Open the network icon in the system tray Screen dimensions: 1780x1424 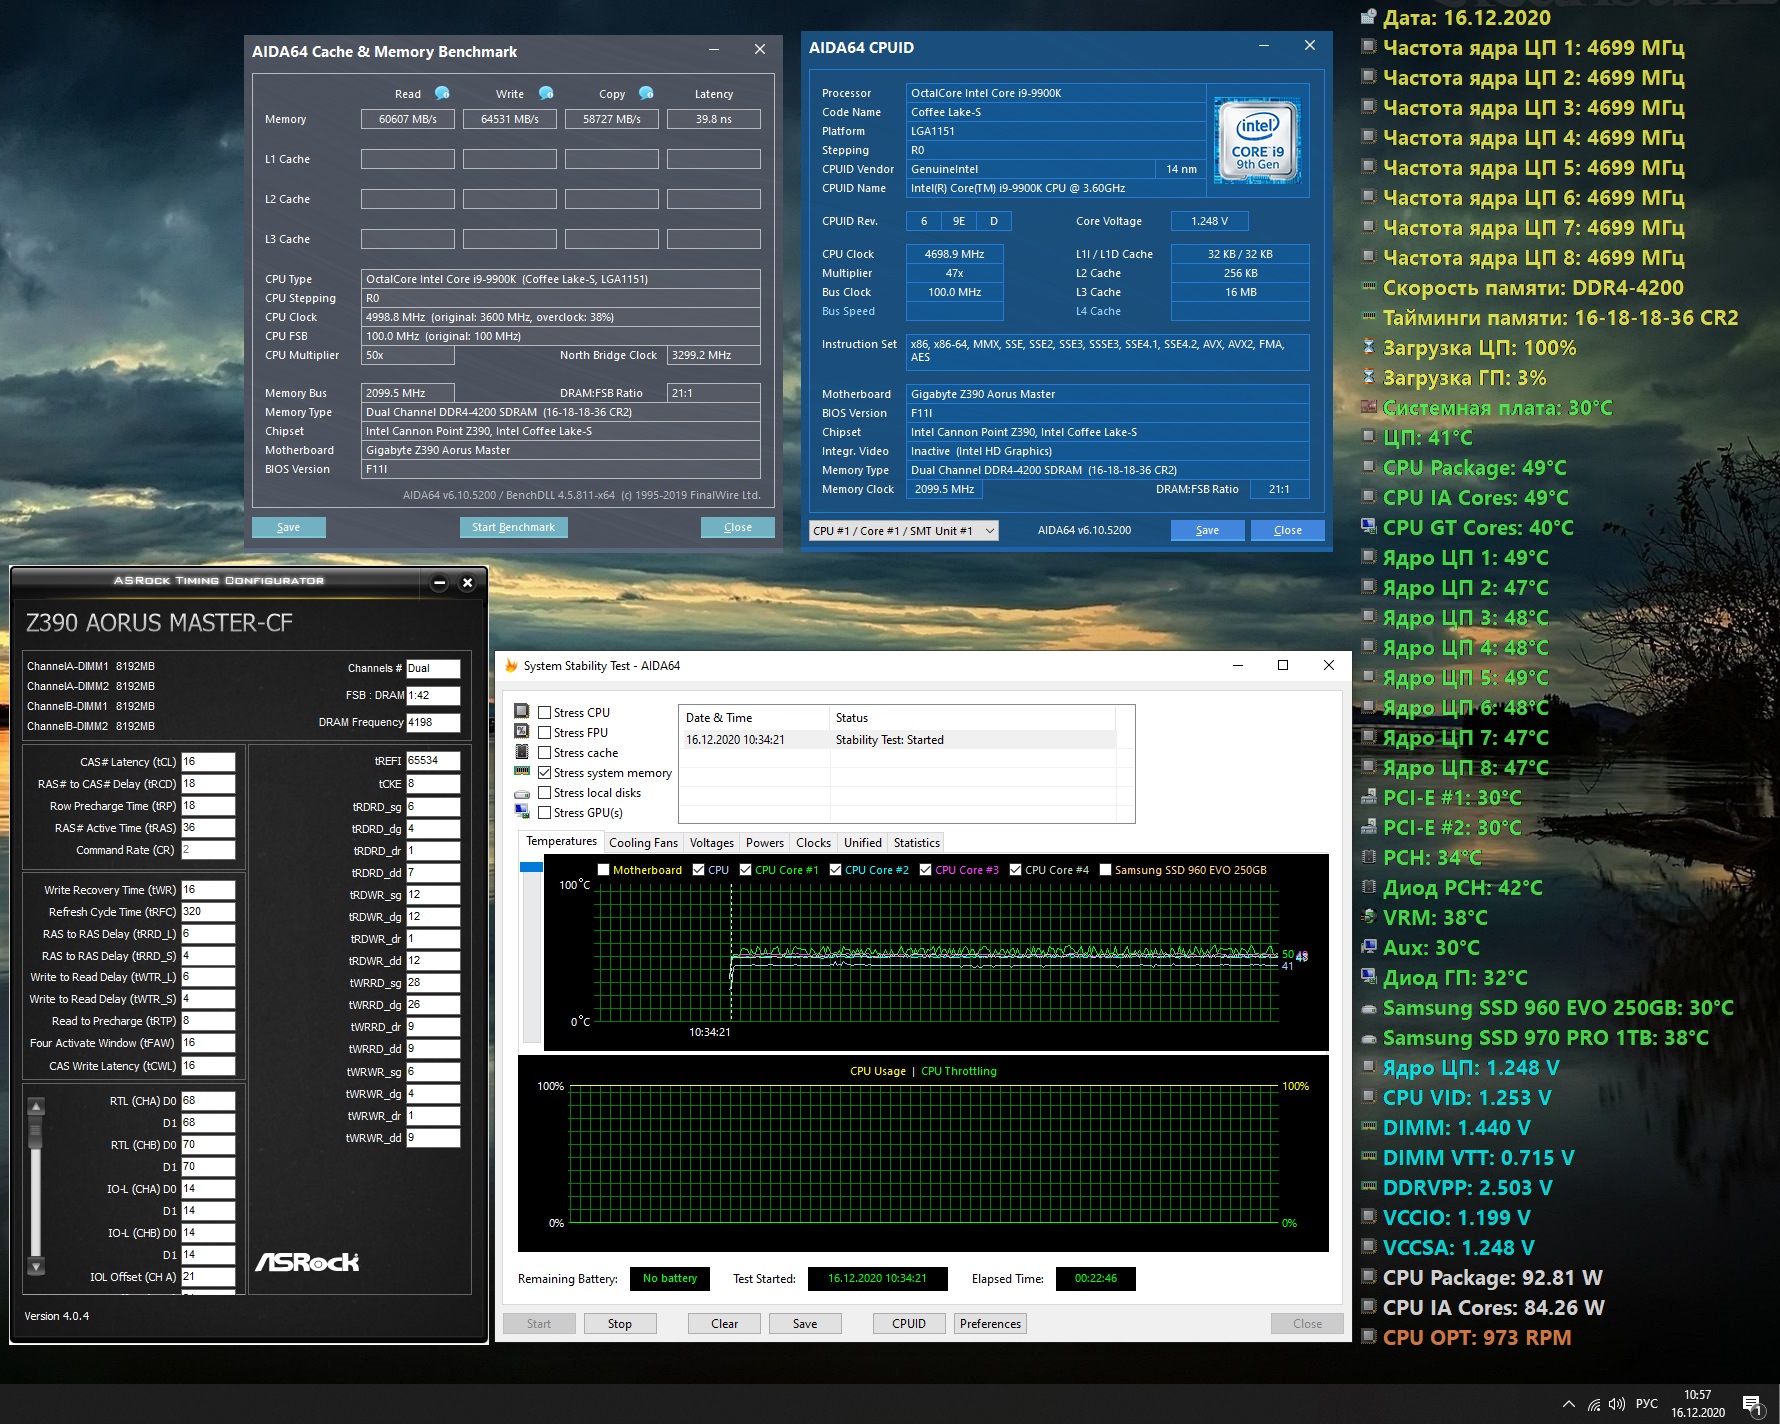point(1594,1404)
